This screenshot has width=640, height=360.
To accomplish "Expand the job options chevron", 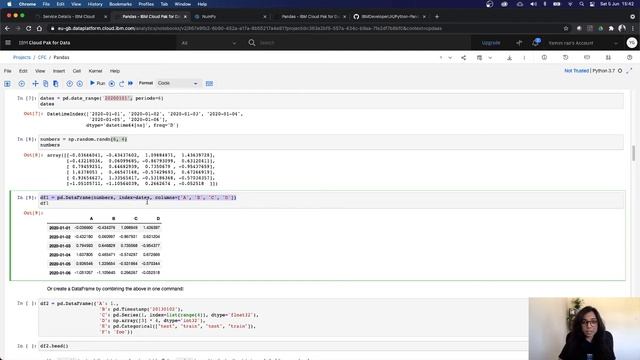I will tap(490, 58).
